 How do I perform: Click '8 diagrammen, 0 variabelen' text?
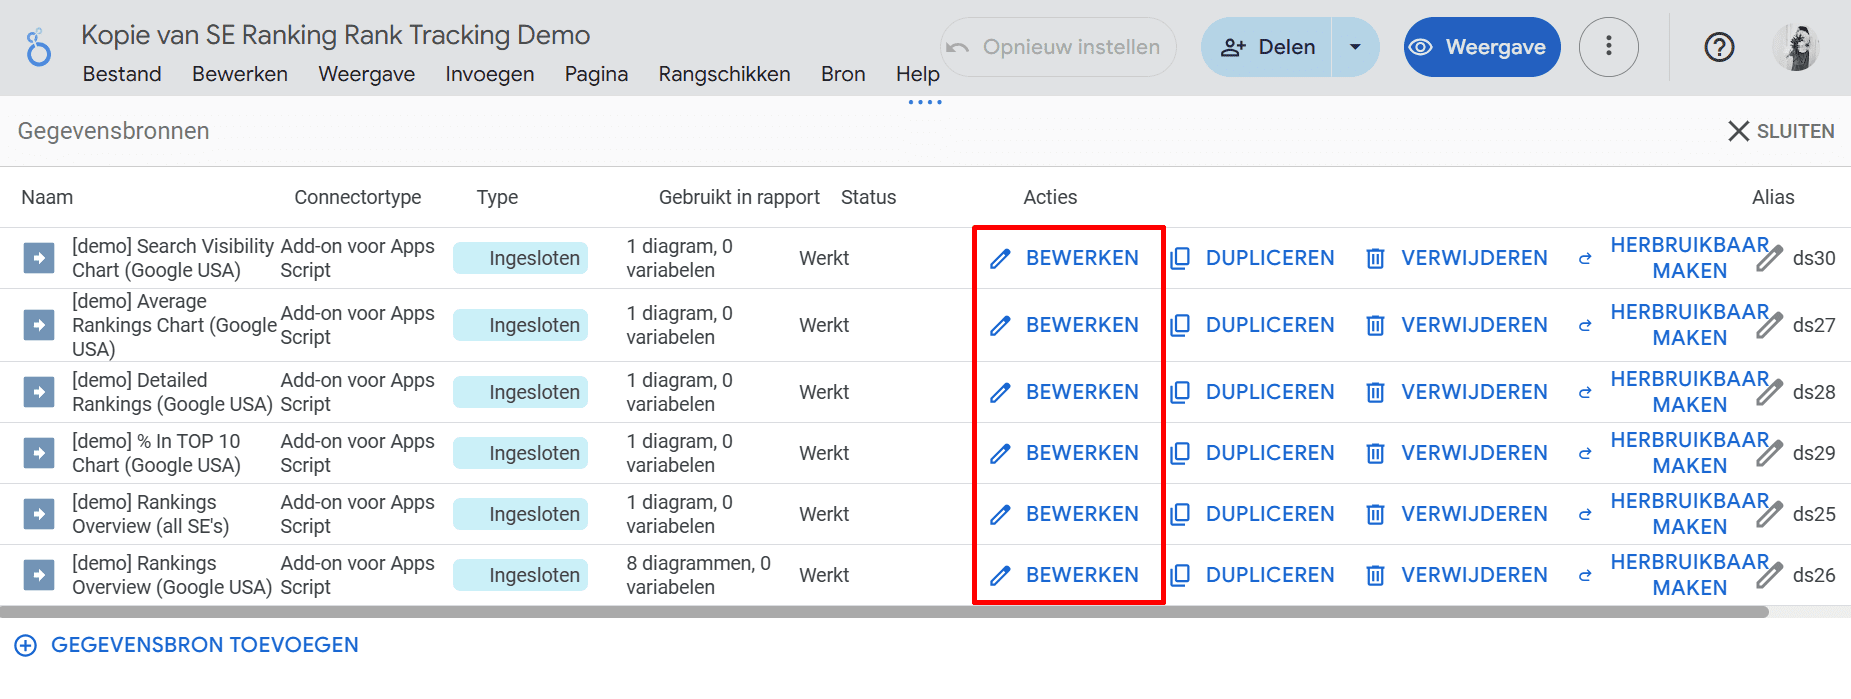[x=698, y=575]
